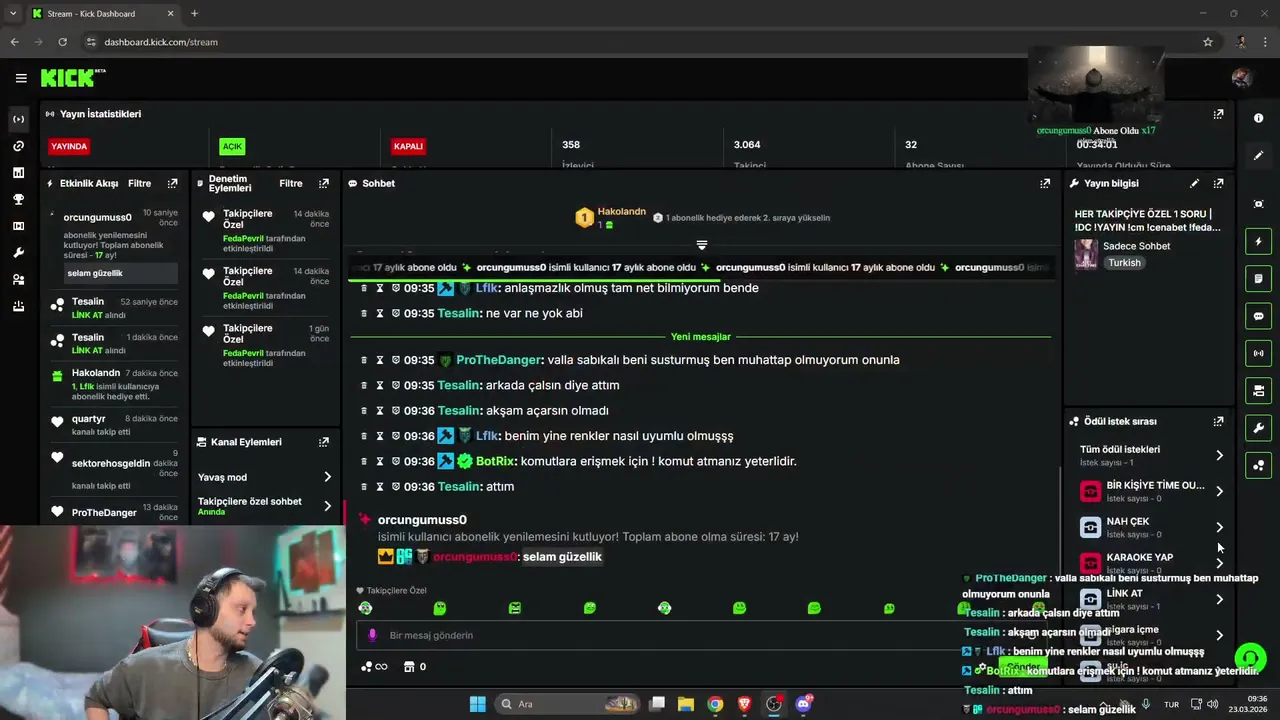The height and width of the screenshot is (720, 1280).
Task: Open the hamburger menu beside Kick logo
Action: click(21, 78)
